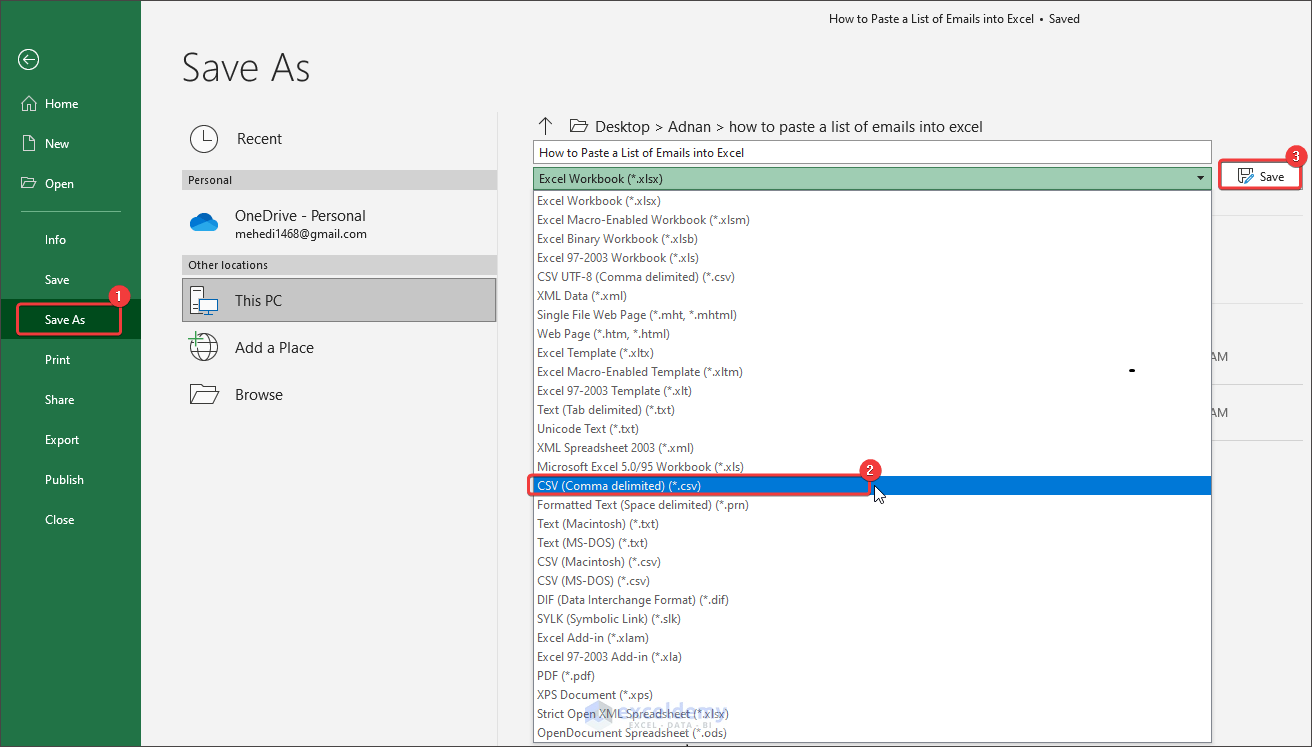Click the Home house icon
1312x747 pixels.
point(28,104)
